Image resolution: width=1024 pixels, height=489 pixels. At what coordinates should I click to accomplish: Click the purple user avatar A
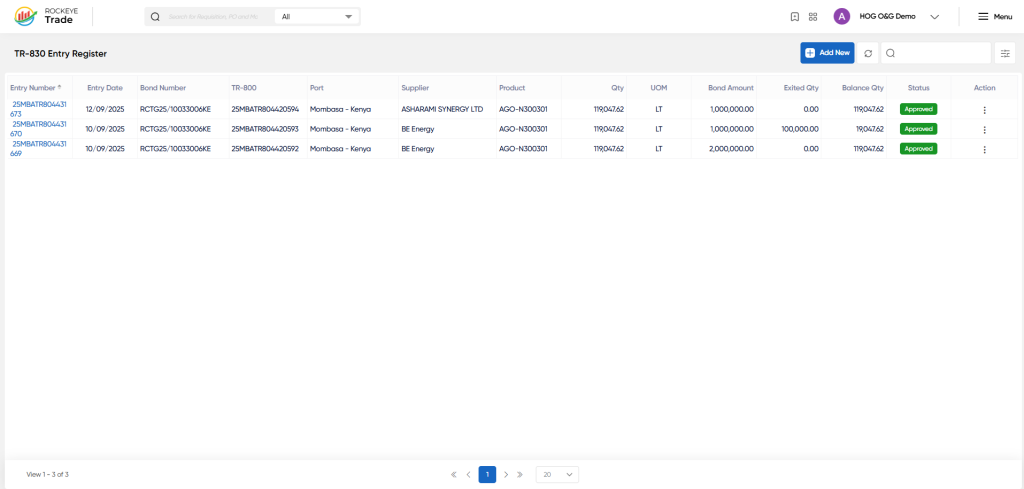click(x=842, y=17)
